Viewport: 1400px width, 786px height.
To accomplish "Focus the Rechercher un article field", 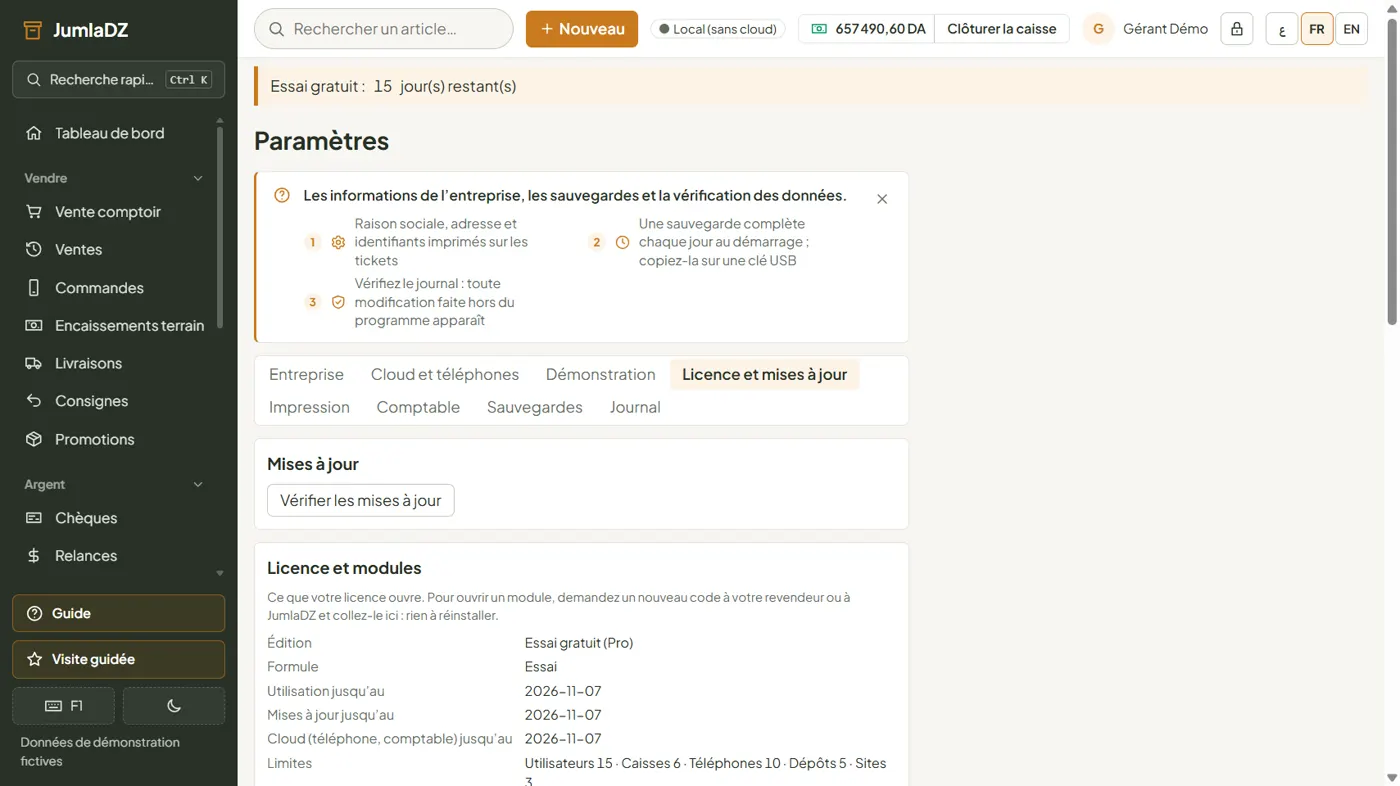I will point(384,29).
